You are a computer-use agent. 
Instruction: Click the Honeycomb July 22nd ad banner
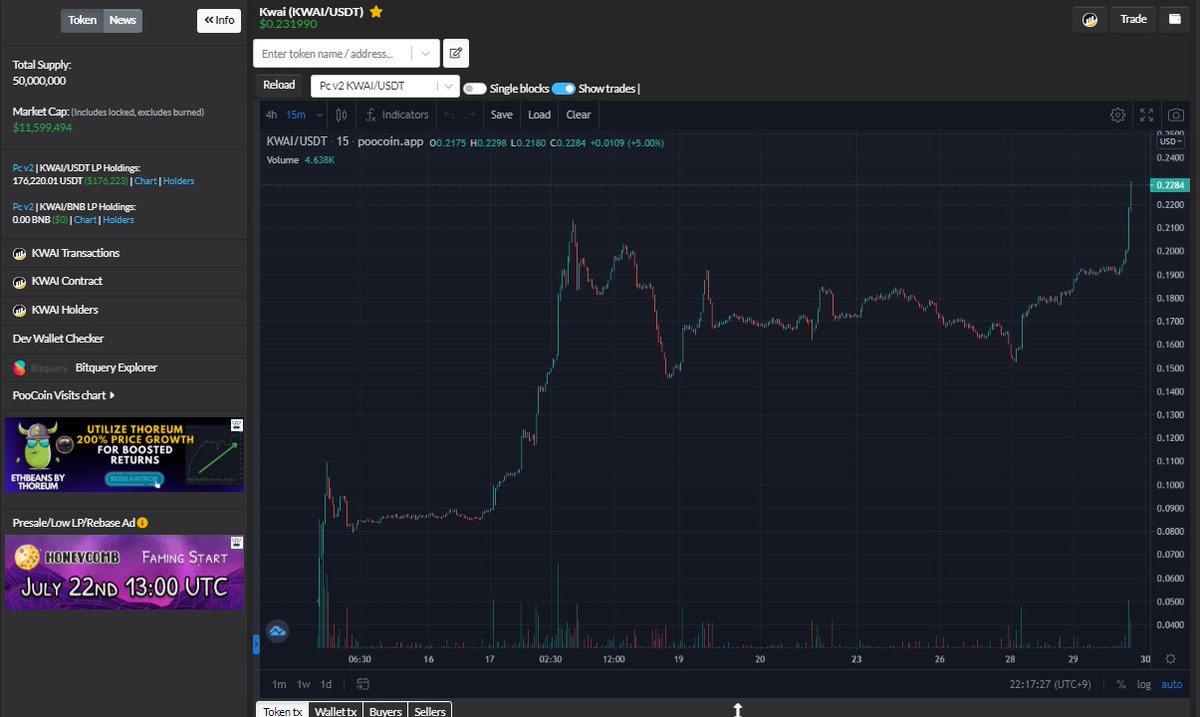tap(124, 572)
